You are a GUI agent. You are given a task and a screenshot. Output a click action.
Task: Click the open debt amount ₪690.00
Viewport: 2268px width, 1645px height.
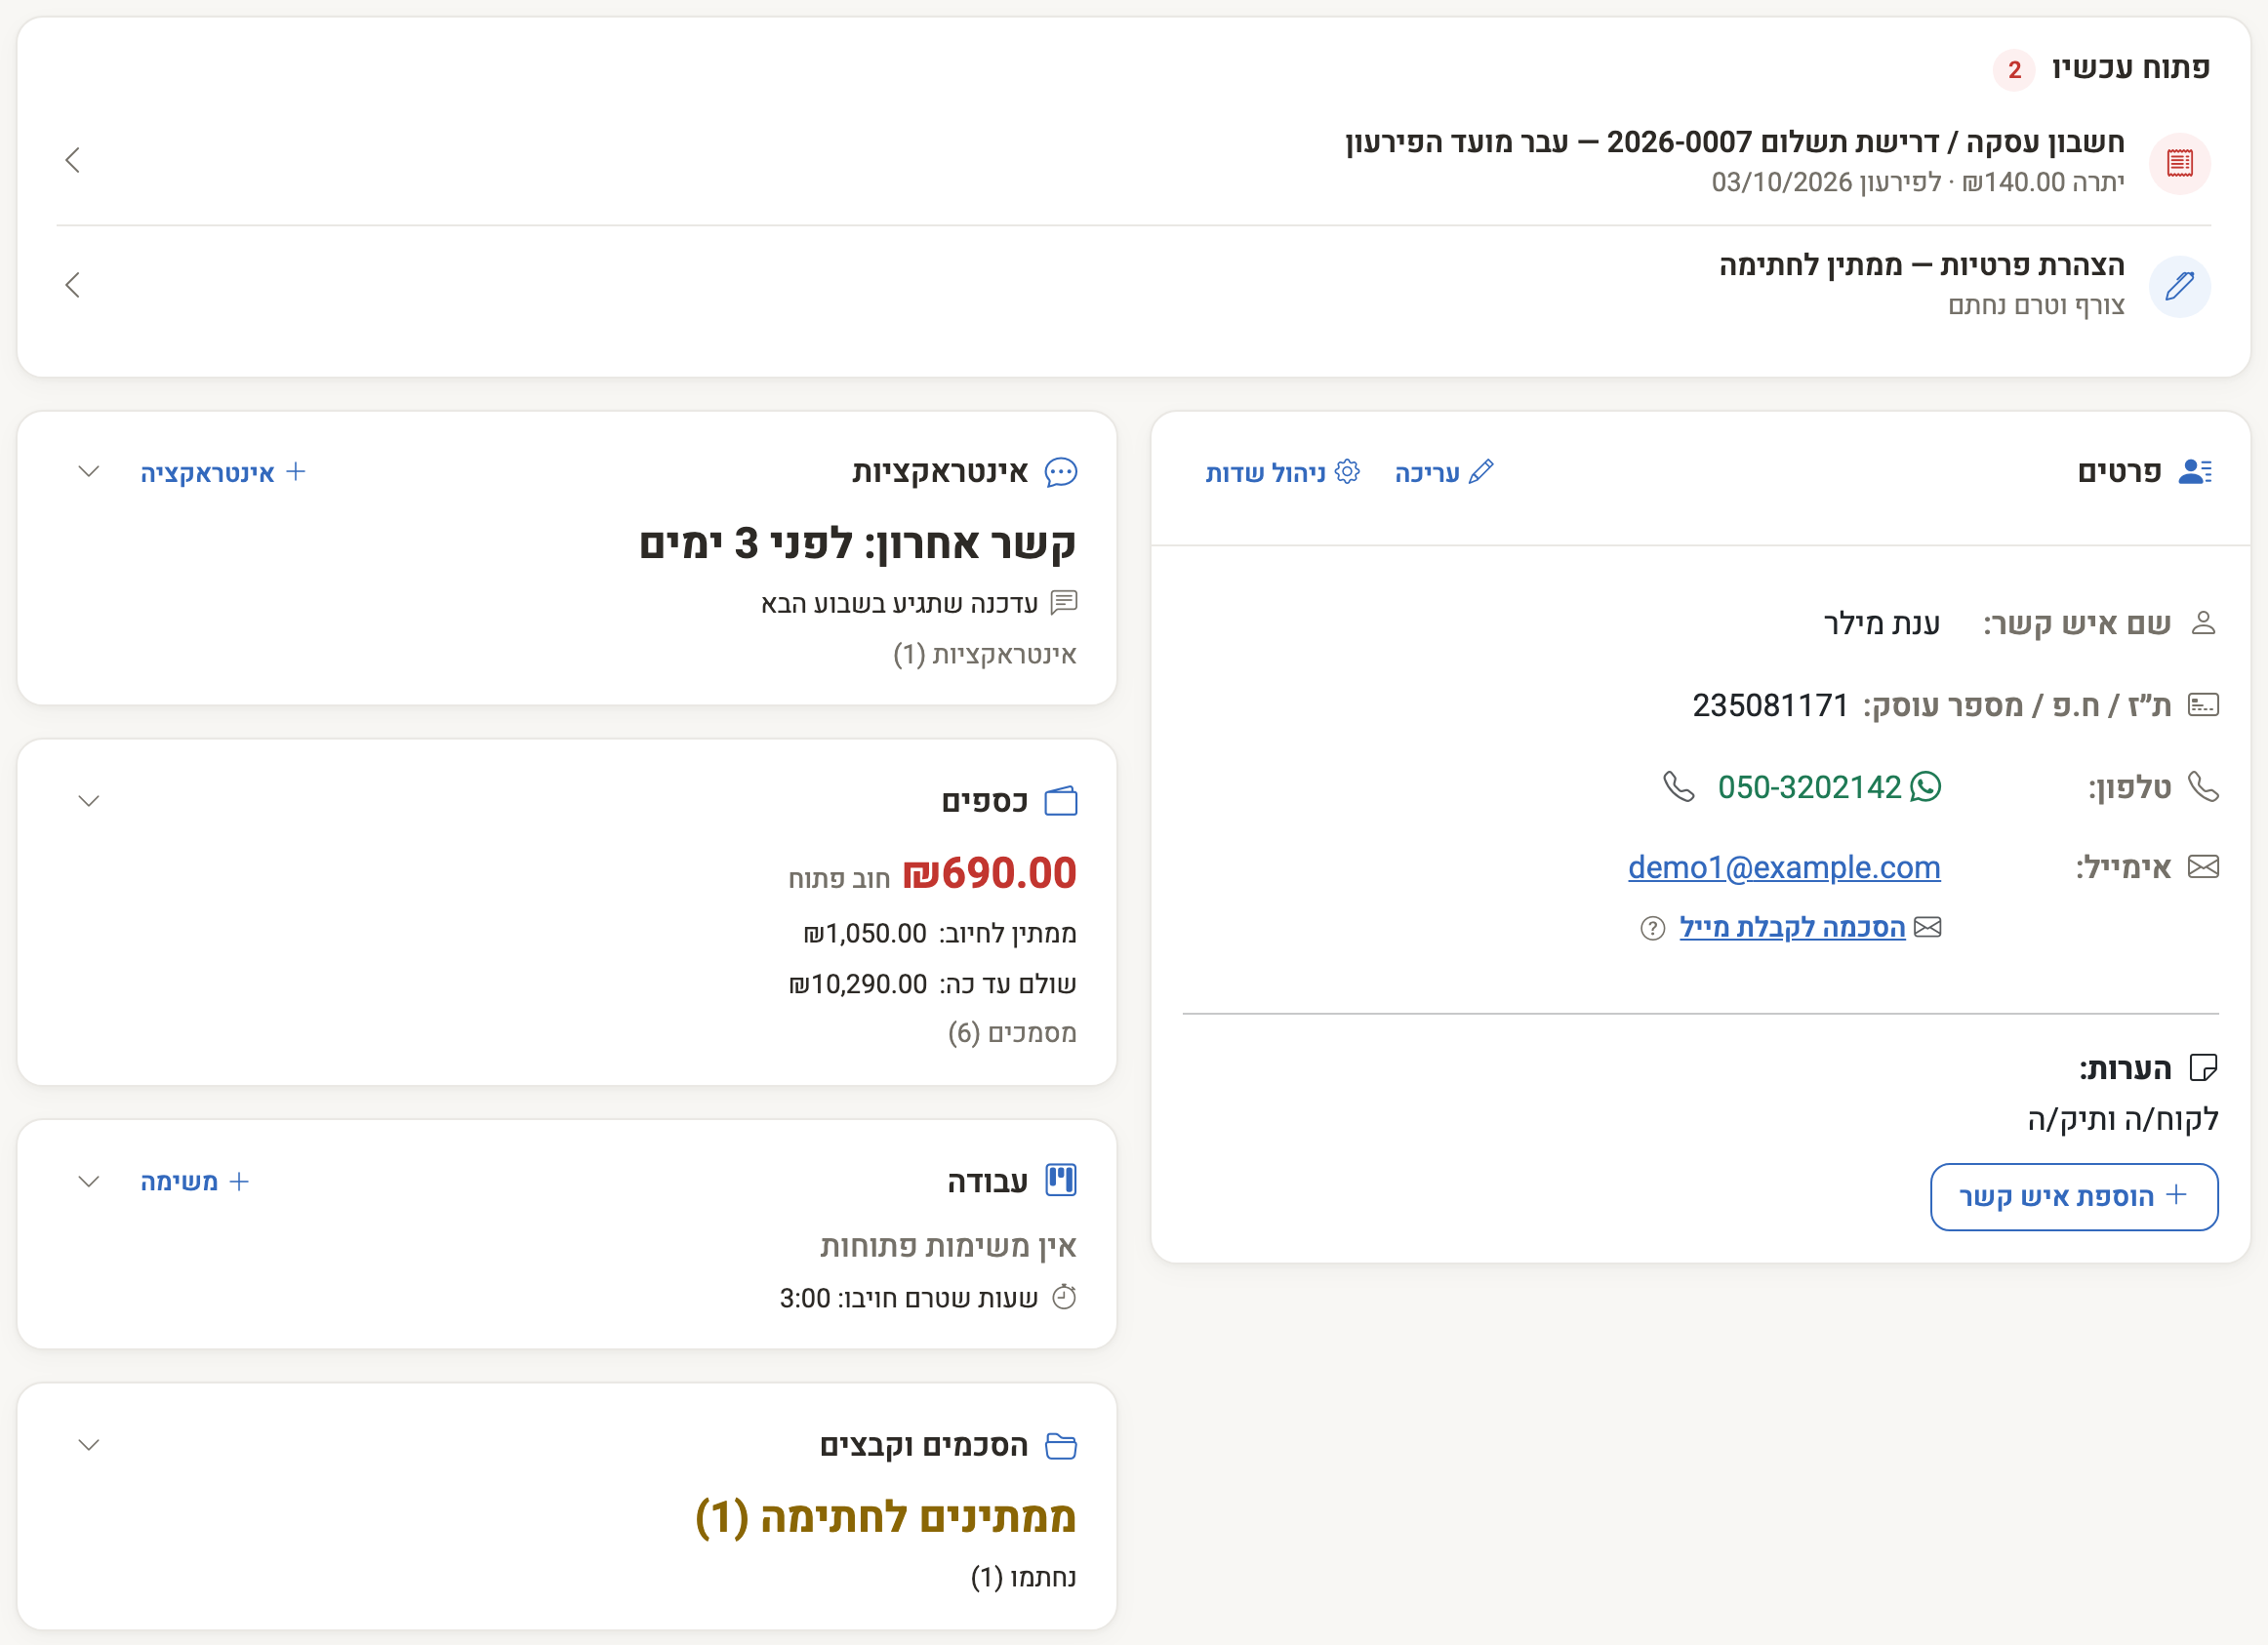[x=989, y=873]
